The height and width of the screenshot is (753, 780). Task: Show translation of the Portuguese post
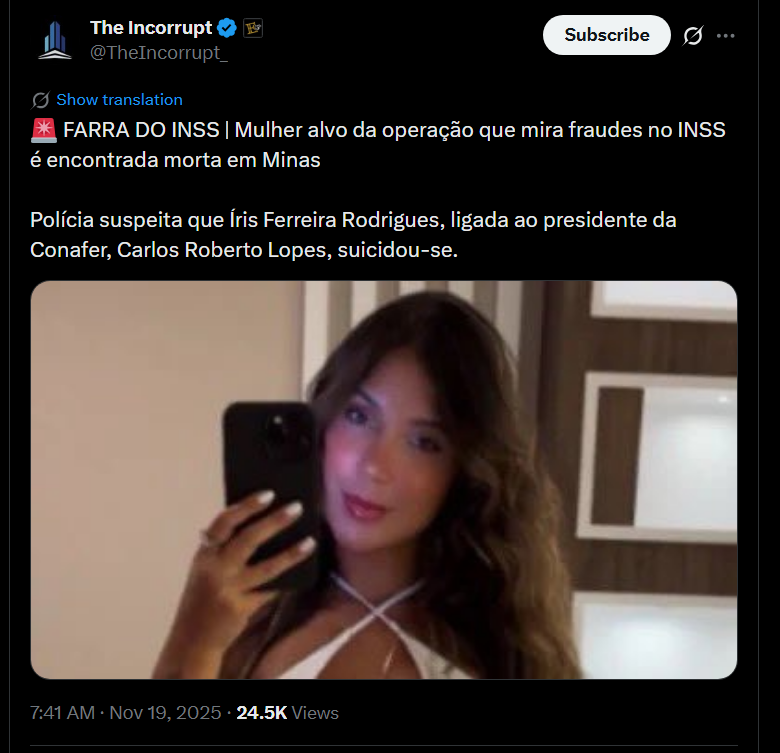pos(119,99)
